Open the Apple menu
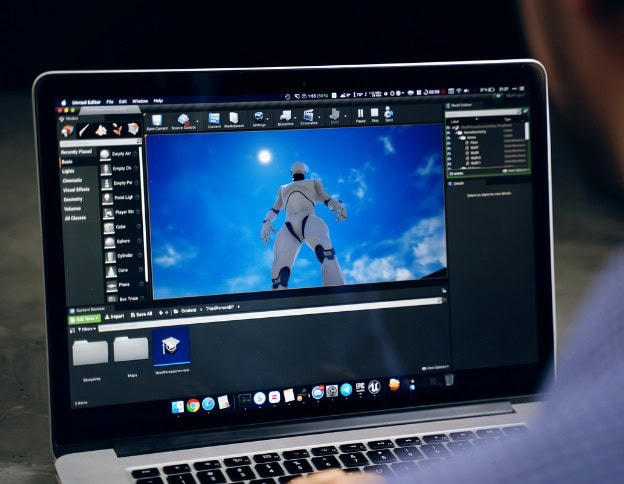The height and width of the screenshot is (484, 624). coord(64,103)
